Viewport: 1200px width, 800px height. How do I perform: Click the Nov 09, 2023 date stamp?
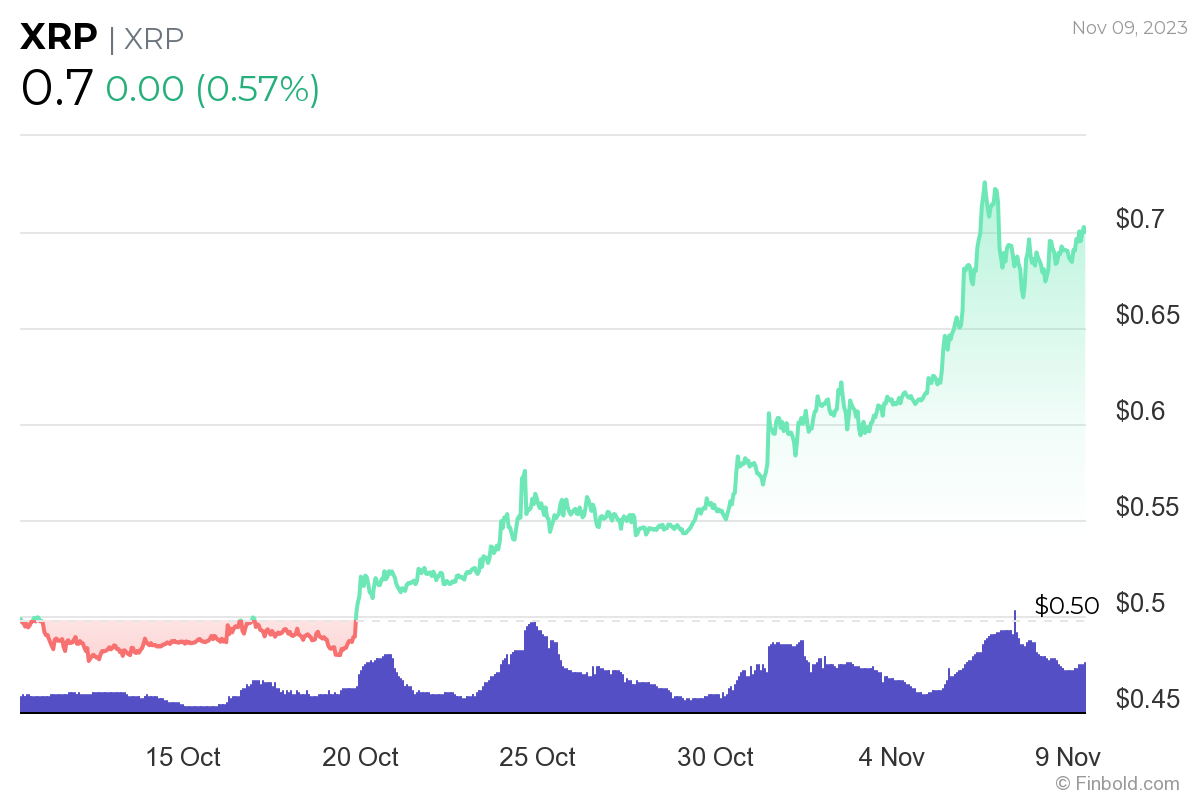pyautogui.click(x=1128, y=28)
